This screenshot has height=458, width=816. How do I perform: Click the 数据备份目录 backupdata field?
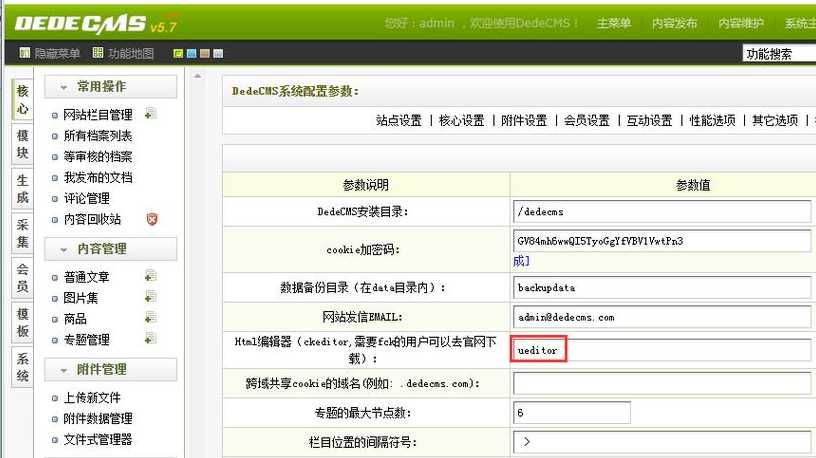[x=662, y=287]
